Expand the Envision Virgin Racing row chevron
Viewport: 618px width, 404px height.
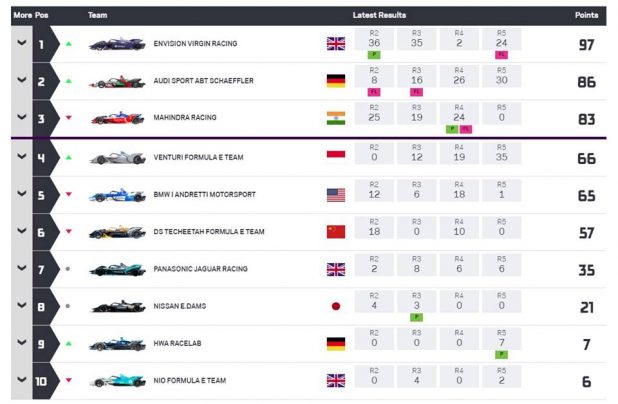point(20,44)
